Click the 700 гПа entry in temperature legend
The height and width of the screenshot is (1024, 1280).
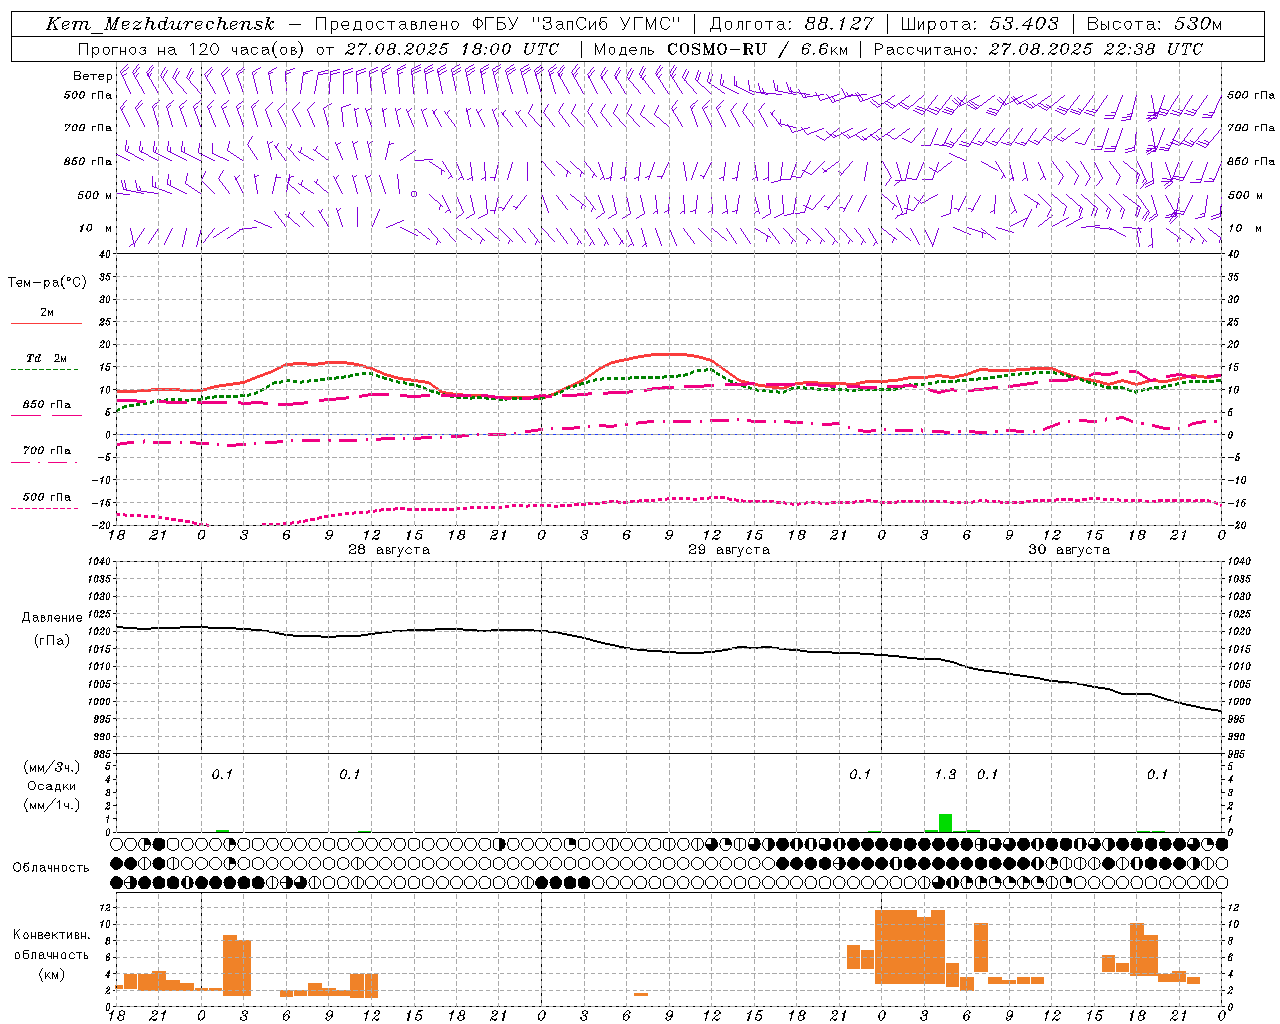pos(47,451)
